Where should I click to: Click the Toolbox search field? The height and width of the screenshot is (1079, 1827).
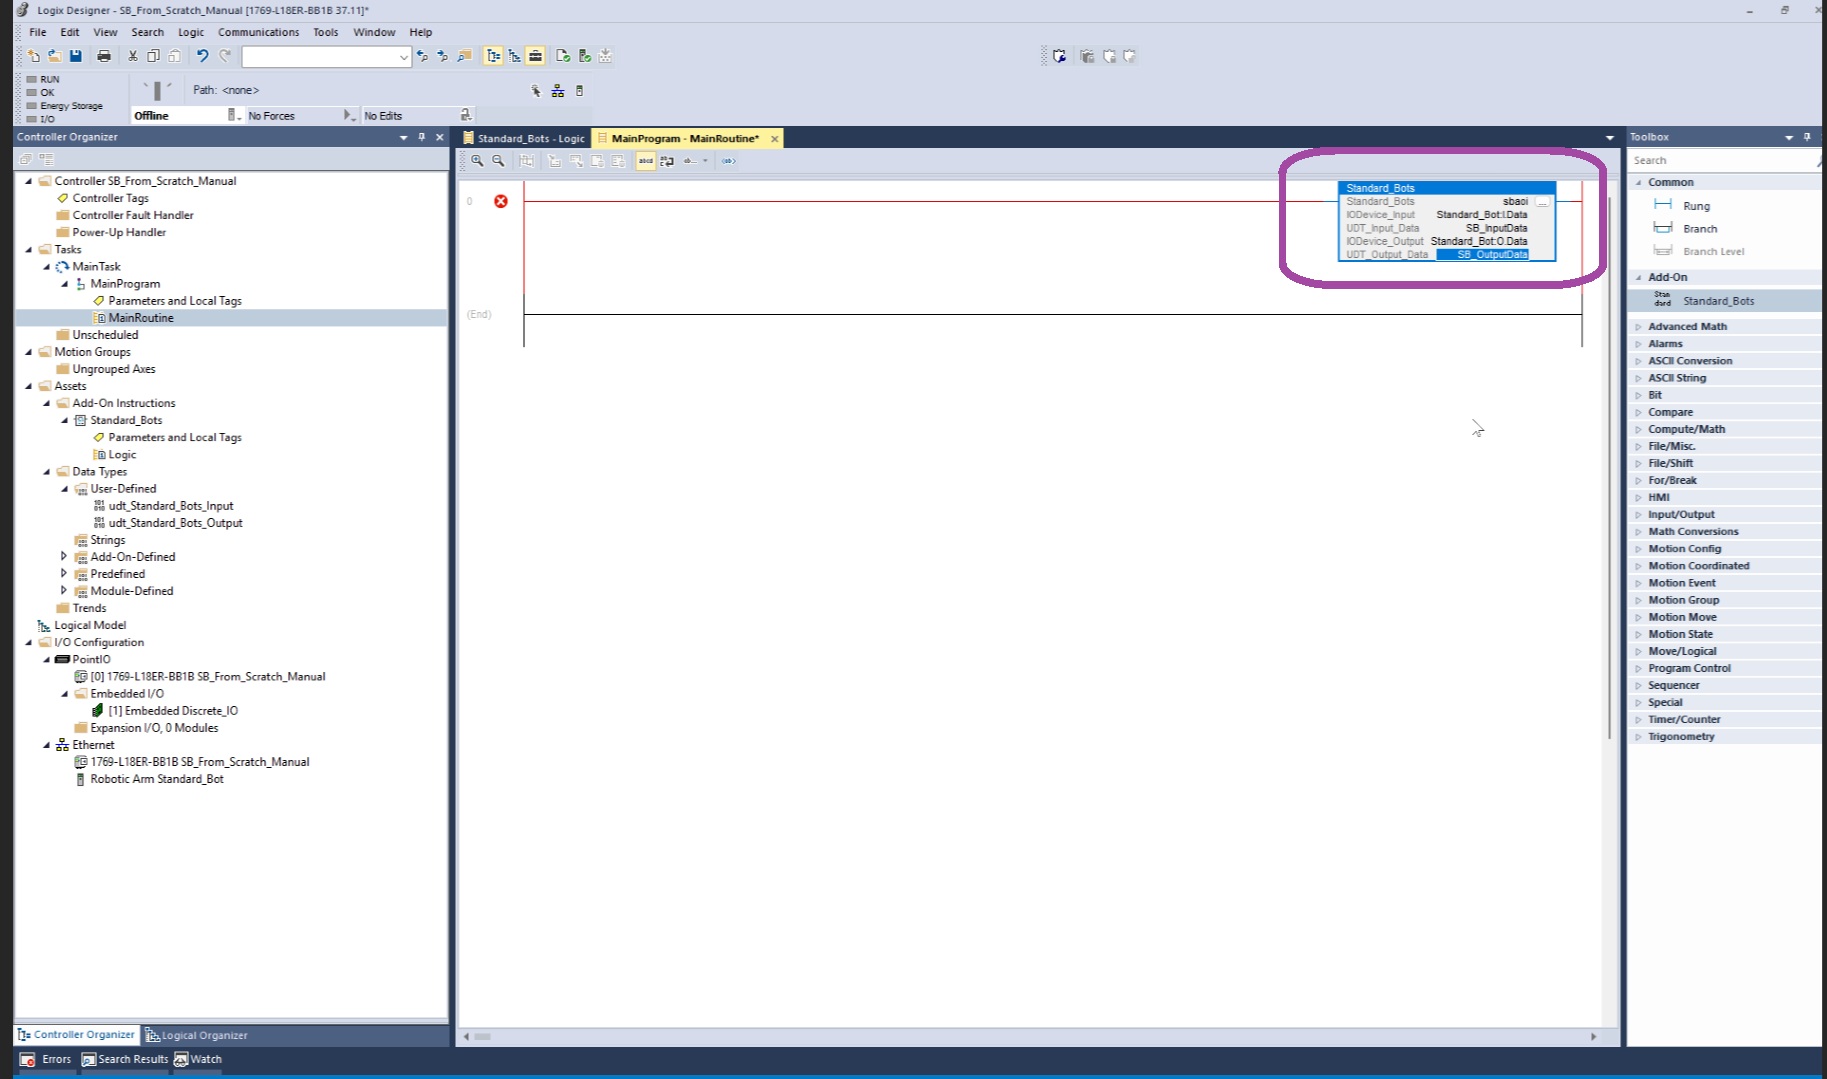pyautogui.click(x=1720, y=160)
